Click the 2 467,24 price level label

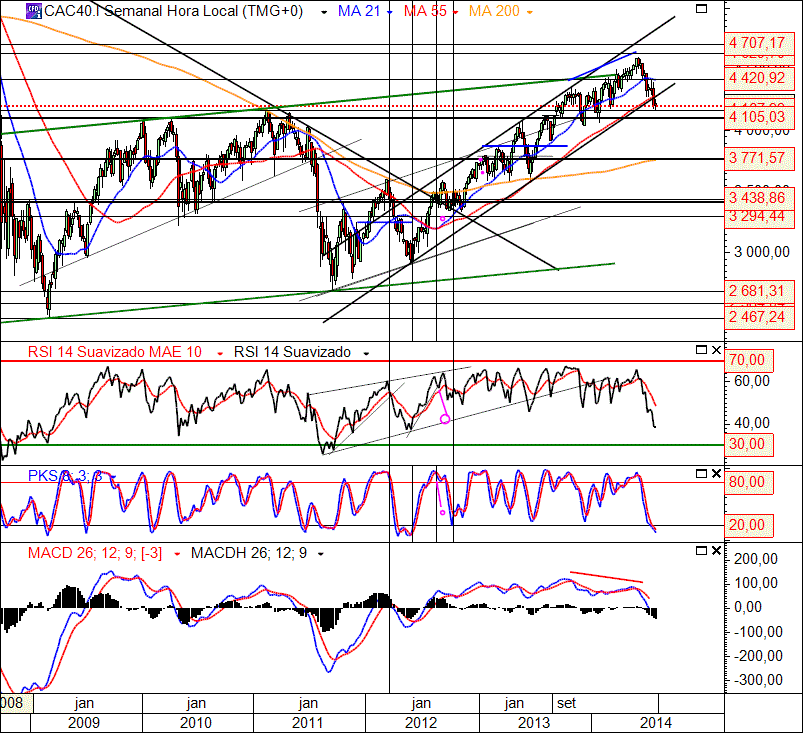click(x=757, y=317)
